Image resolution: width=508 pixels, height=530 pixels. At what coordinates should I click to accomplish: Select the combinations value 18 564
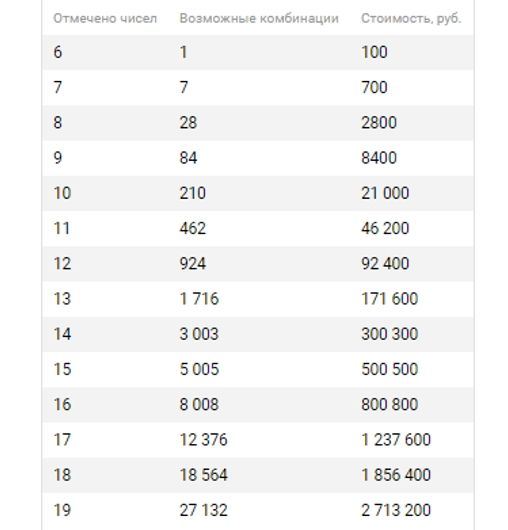click(x=203, y=475)
